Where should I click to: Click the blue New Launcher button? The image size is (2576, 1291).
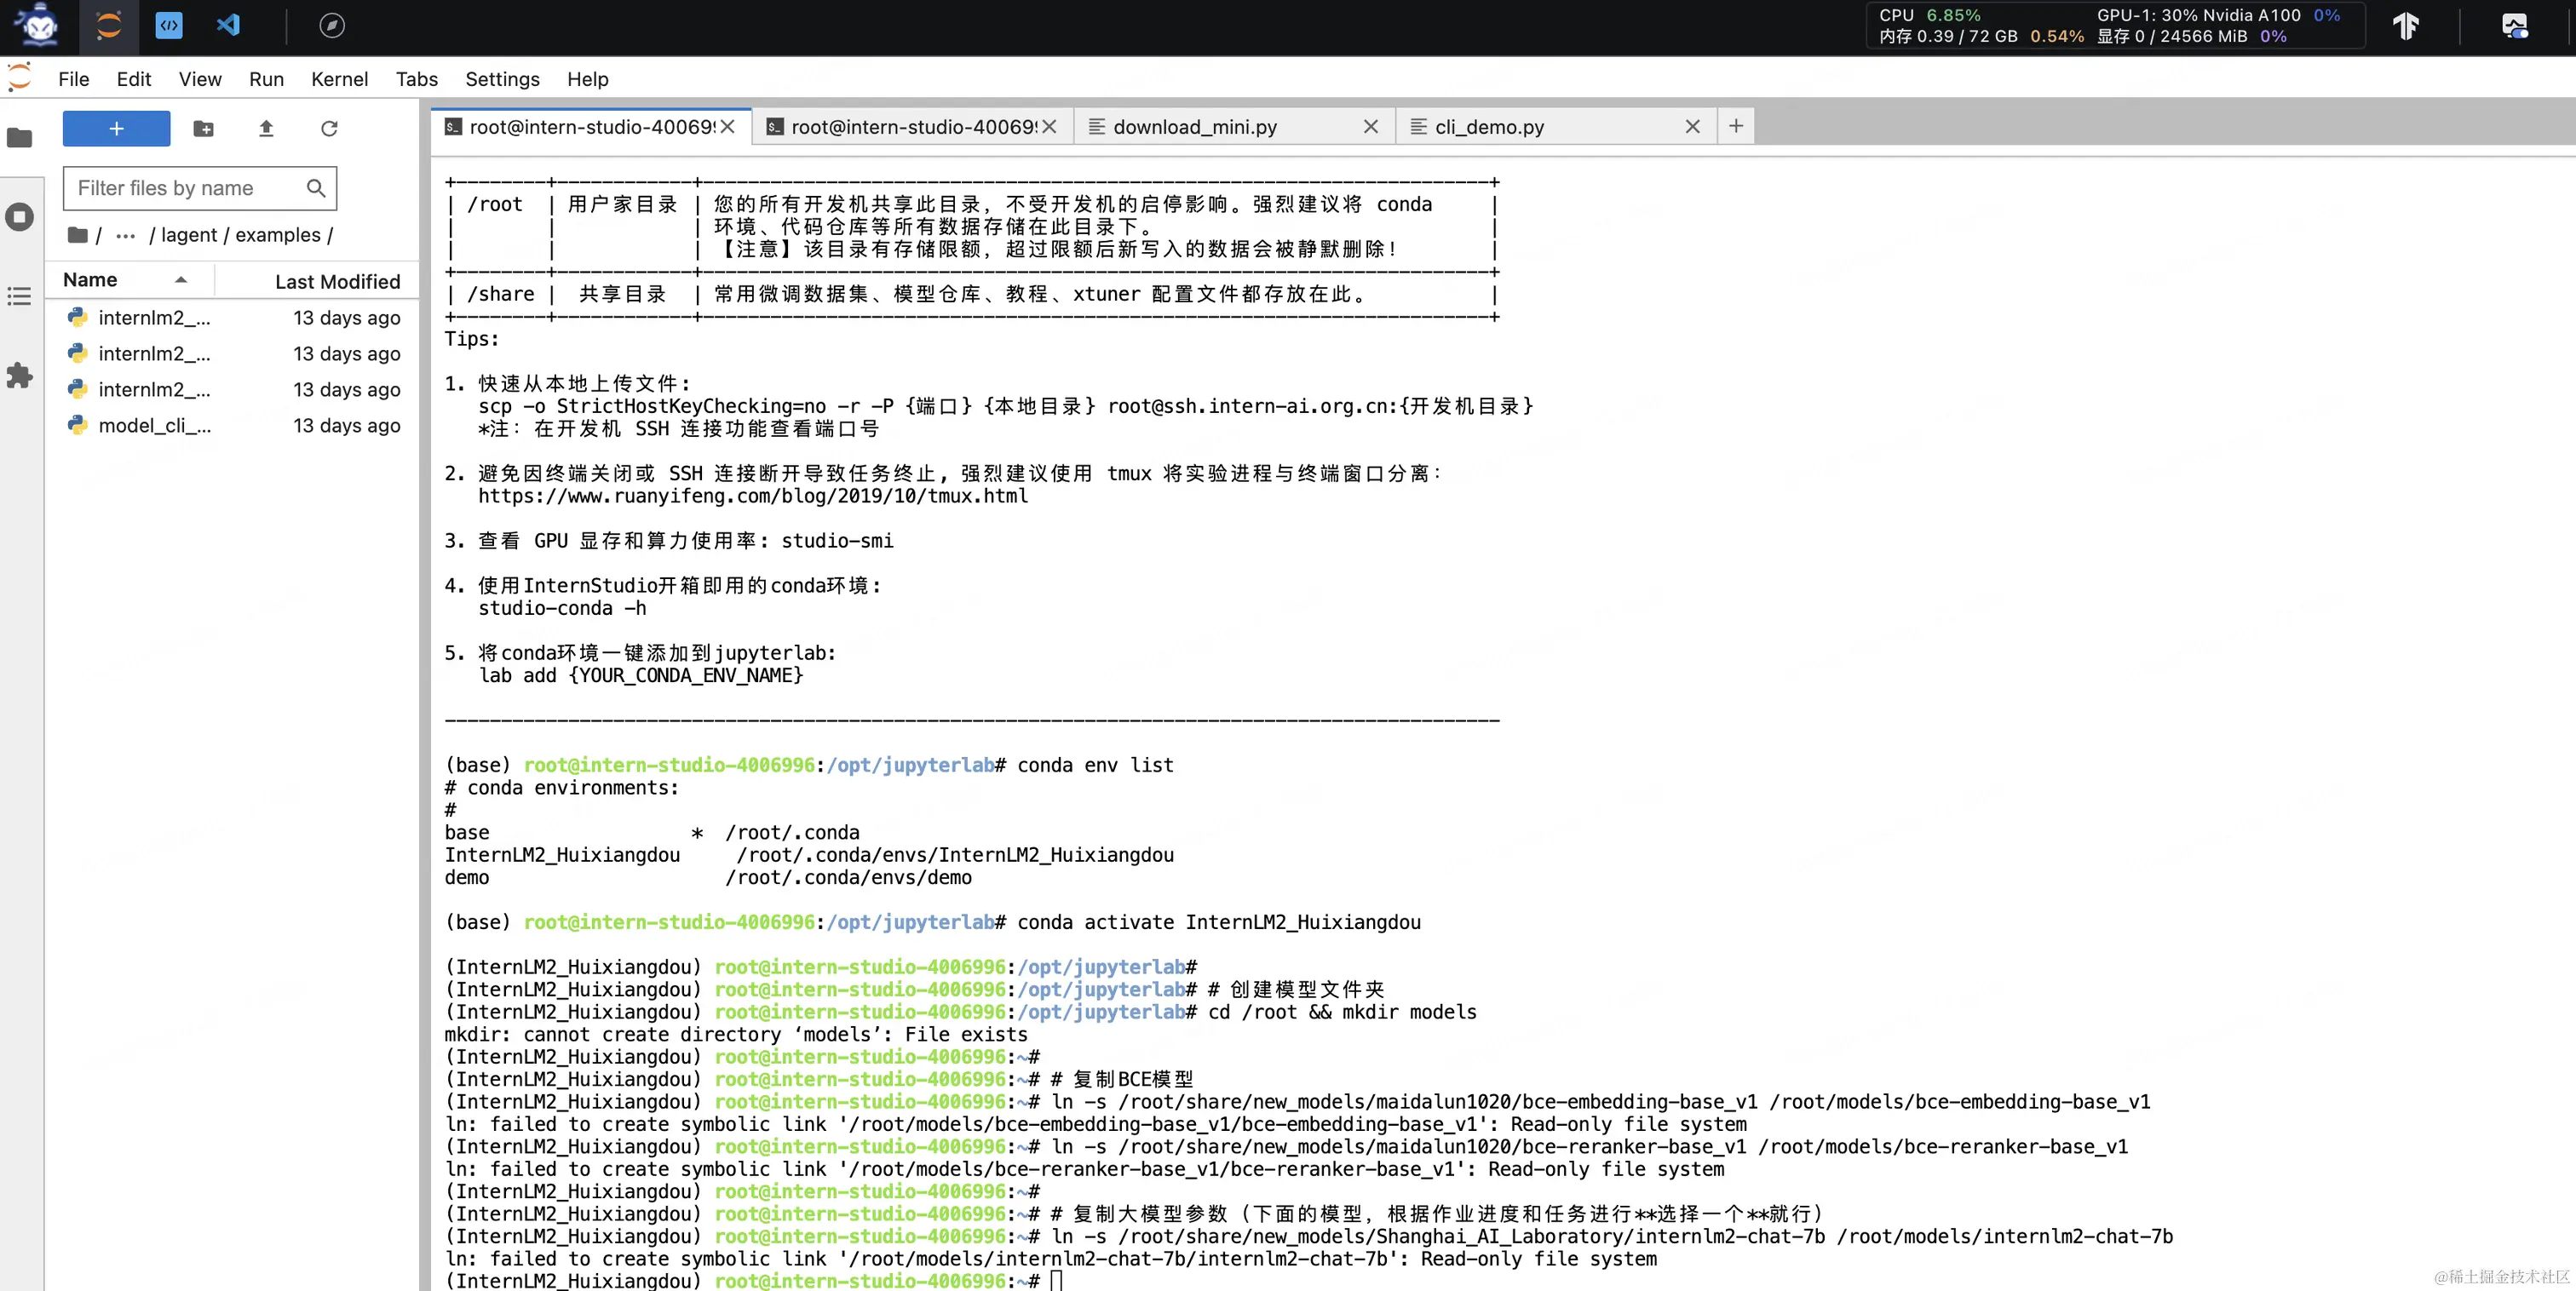click(116, 129)
